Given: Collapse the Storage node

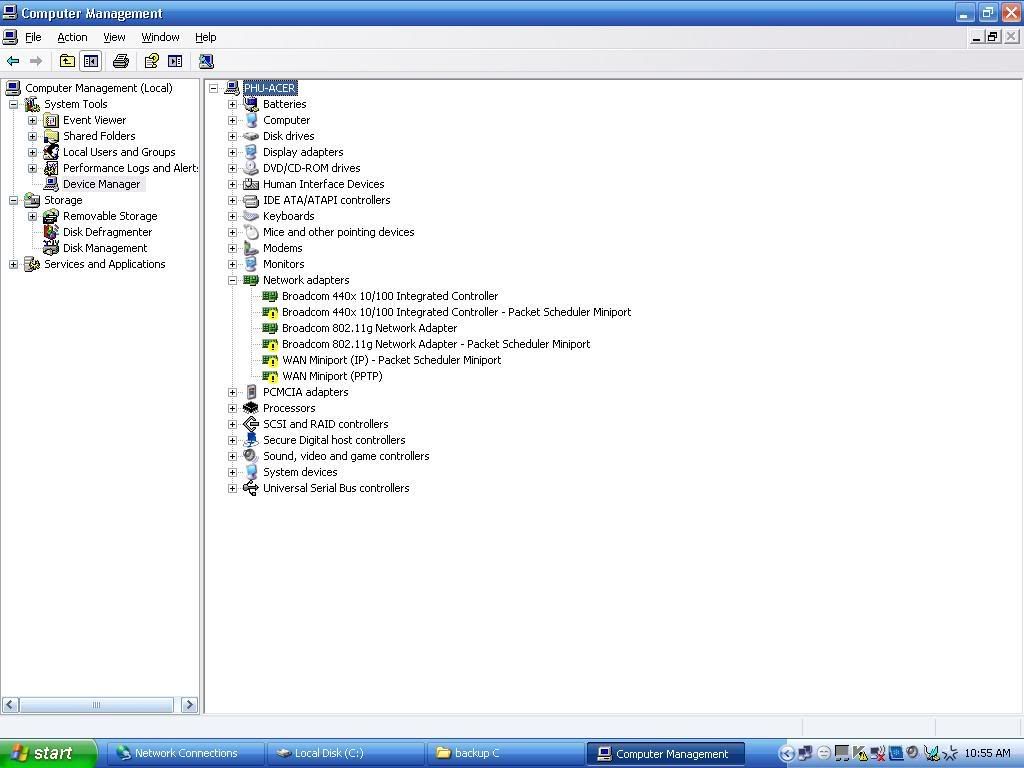Looking at the screenshot, I should (13, 200).
